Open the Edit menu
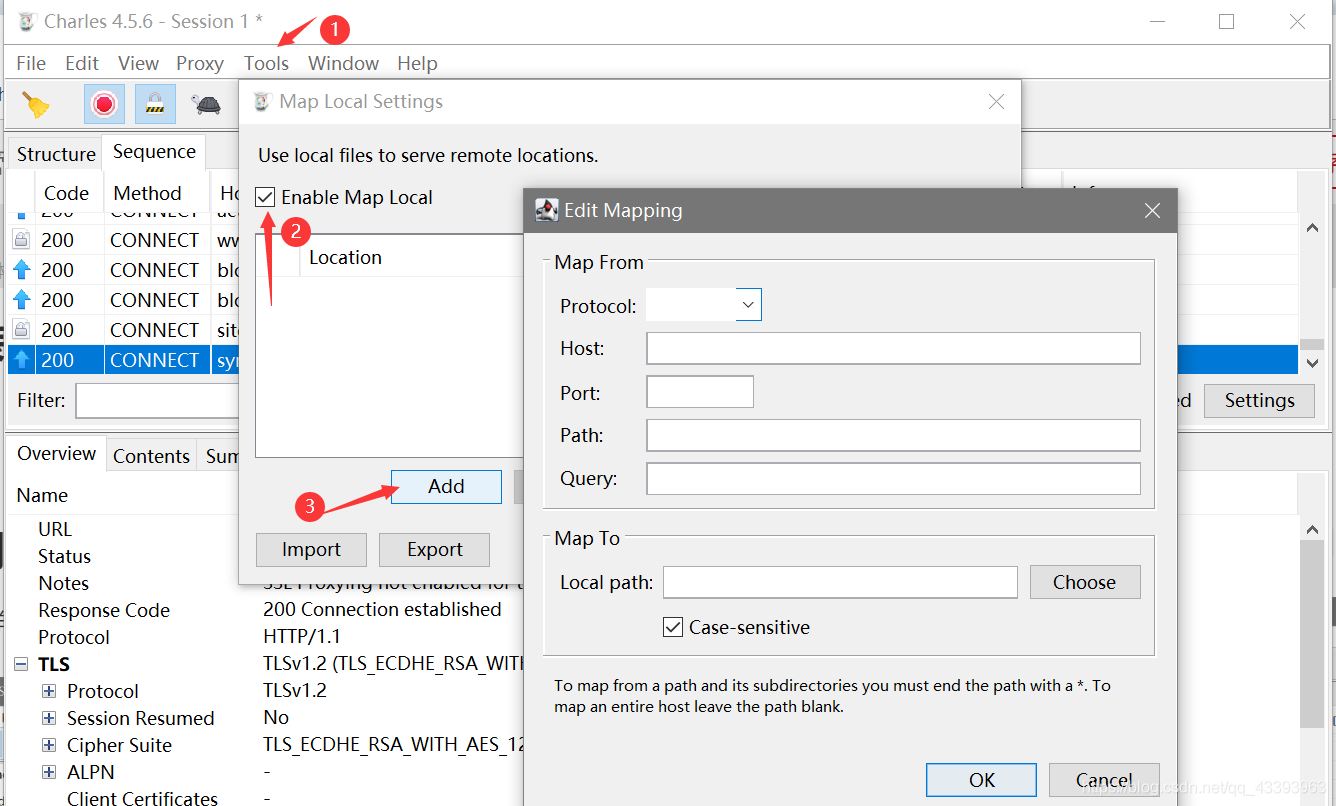The image size is (1336, 806). [82, 63]
